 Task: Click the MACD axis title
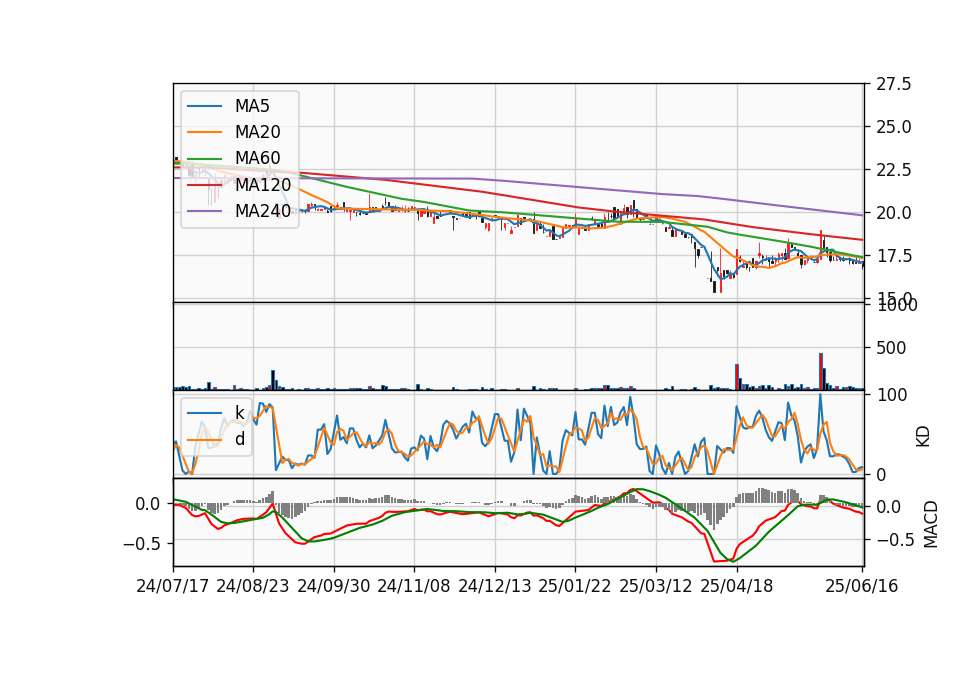click(x=931, y=524)
